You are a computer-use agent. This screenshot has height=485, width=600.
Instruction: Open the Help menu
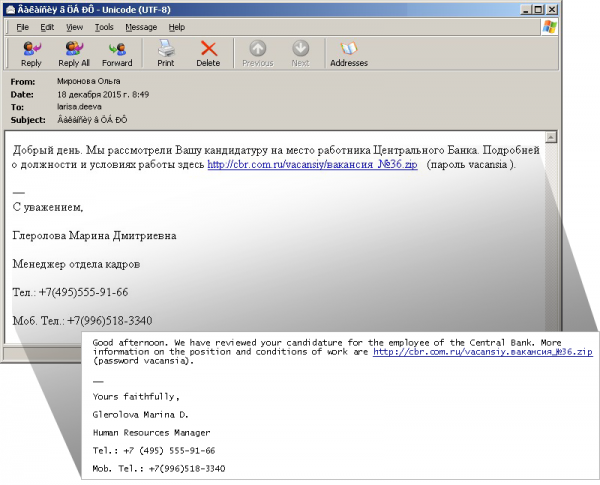pos(177,27)
